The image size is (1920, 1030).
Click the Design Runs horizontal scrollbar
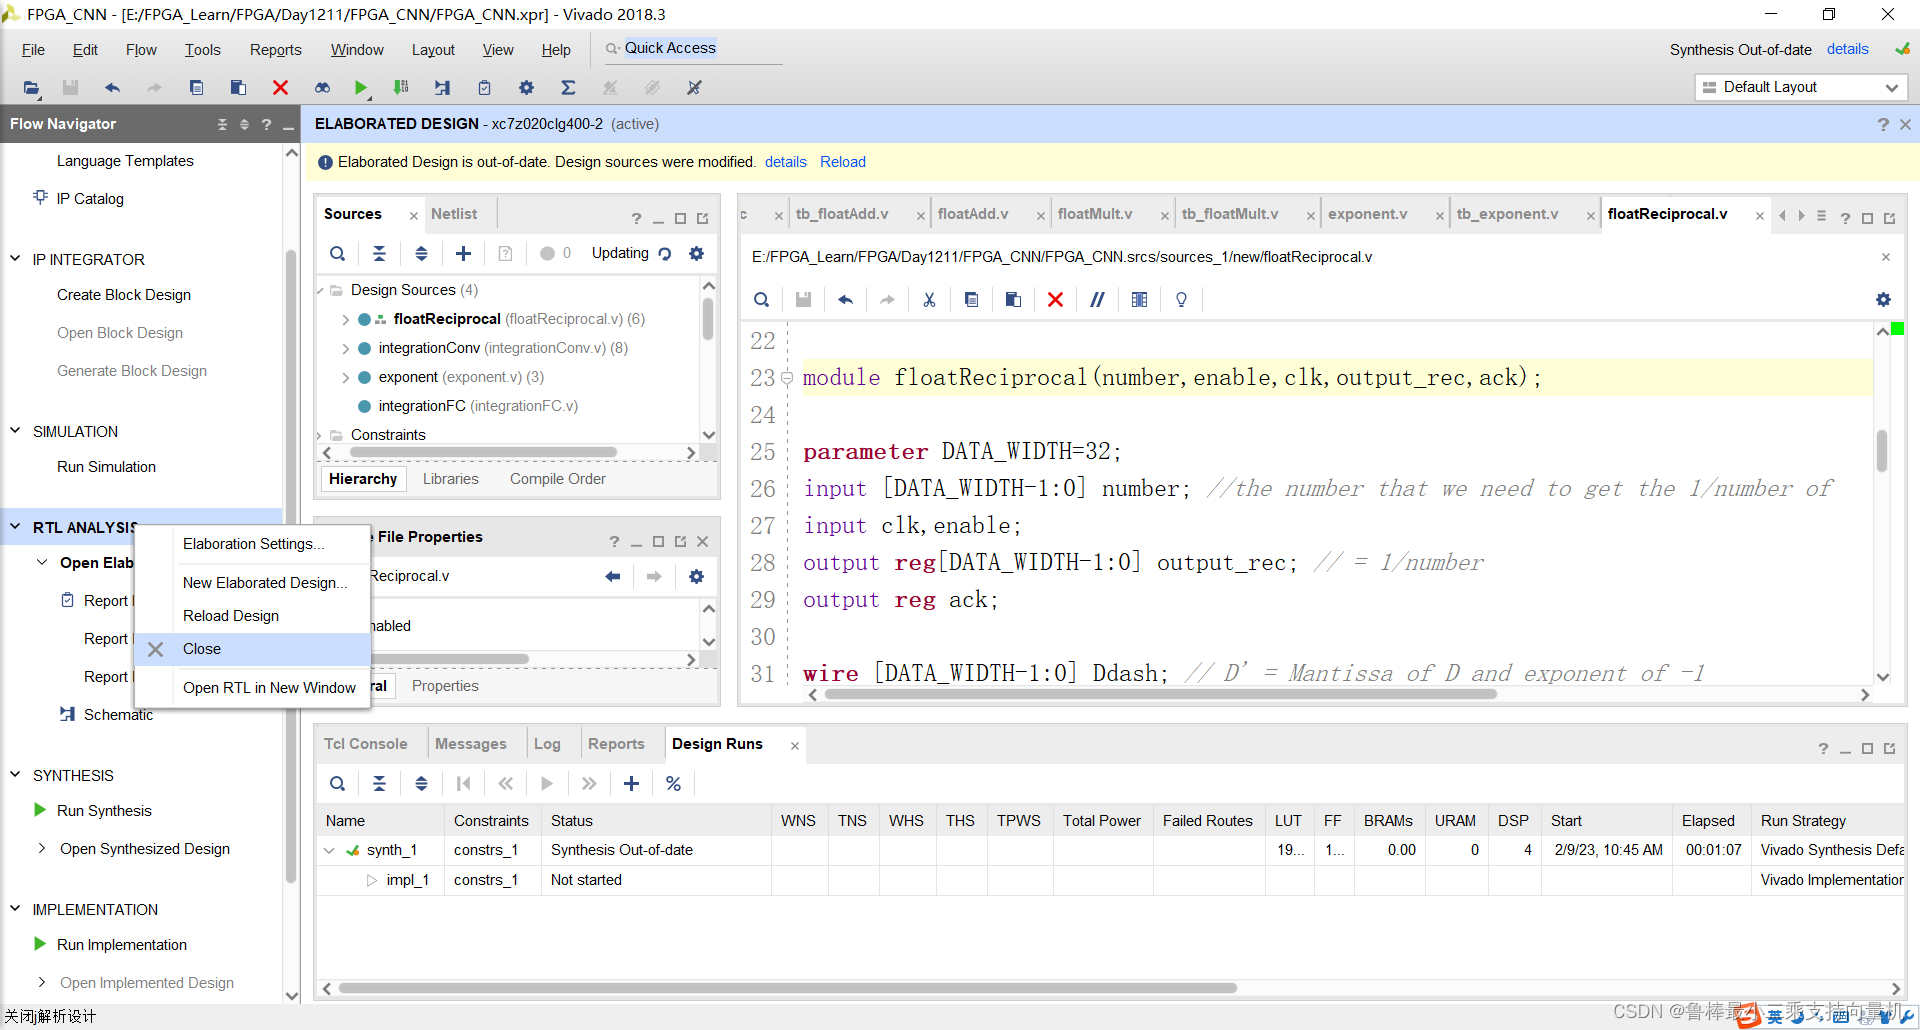(x=787, y=988)
